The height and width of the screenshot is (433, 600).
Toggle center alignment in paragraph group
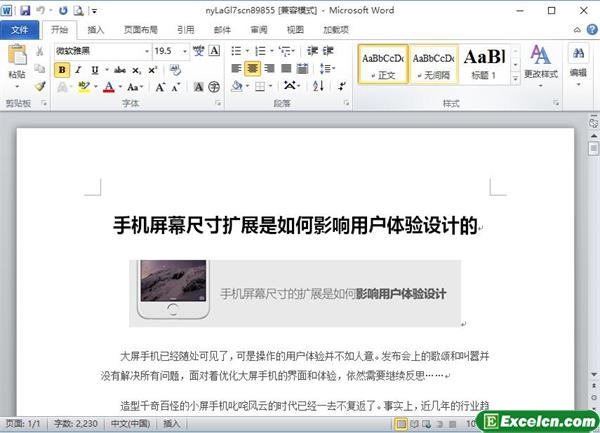tap(252, 69)
